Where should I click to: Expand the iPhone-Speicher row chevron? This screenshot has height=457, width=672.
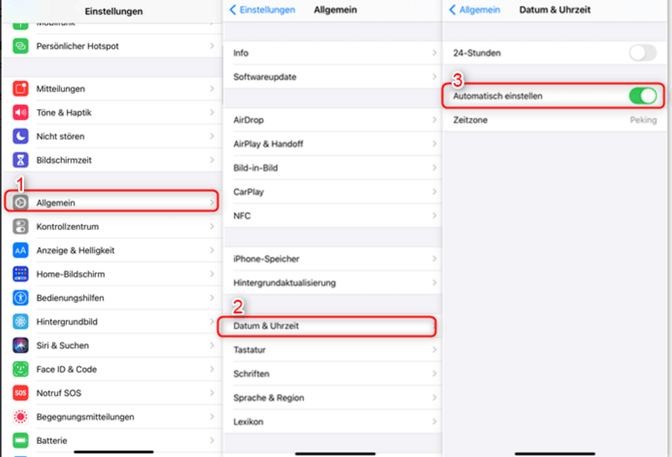point(430,258)
